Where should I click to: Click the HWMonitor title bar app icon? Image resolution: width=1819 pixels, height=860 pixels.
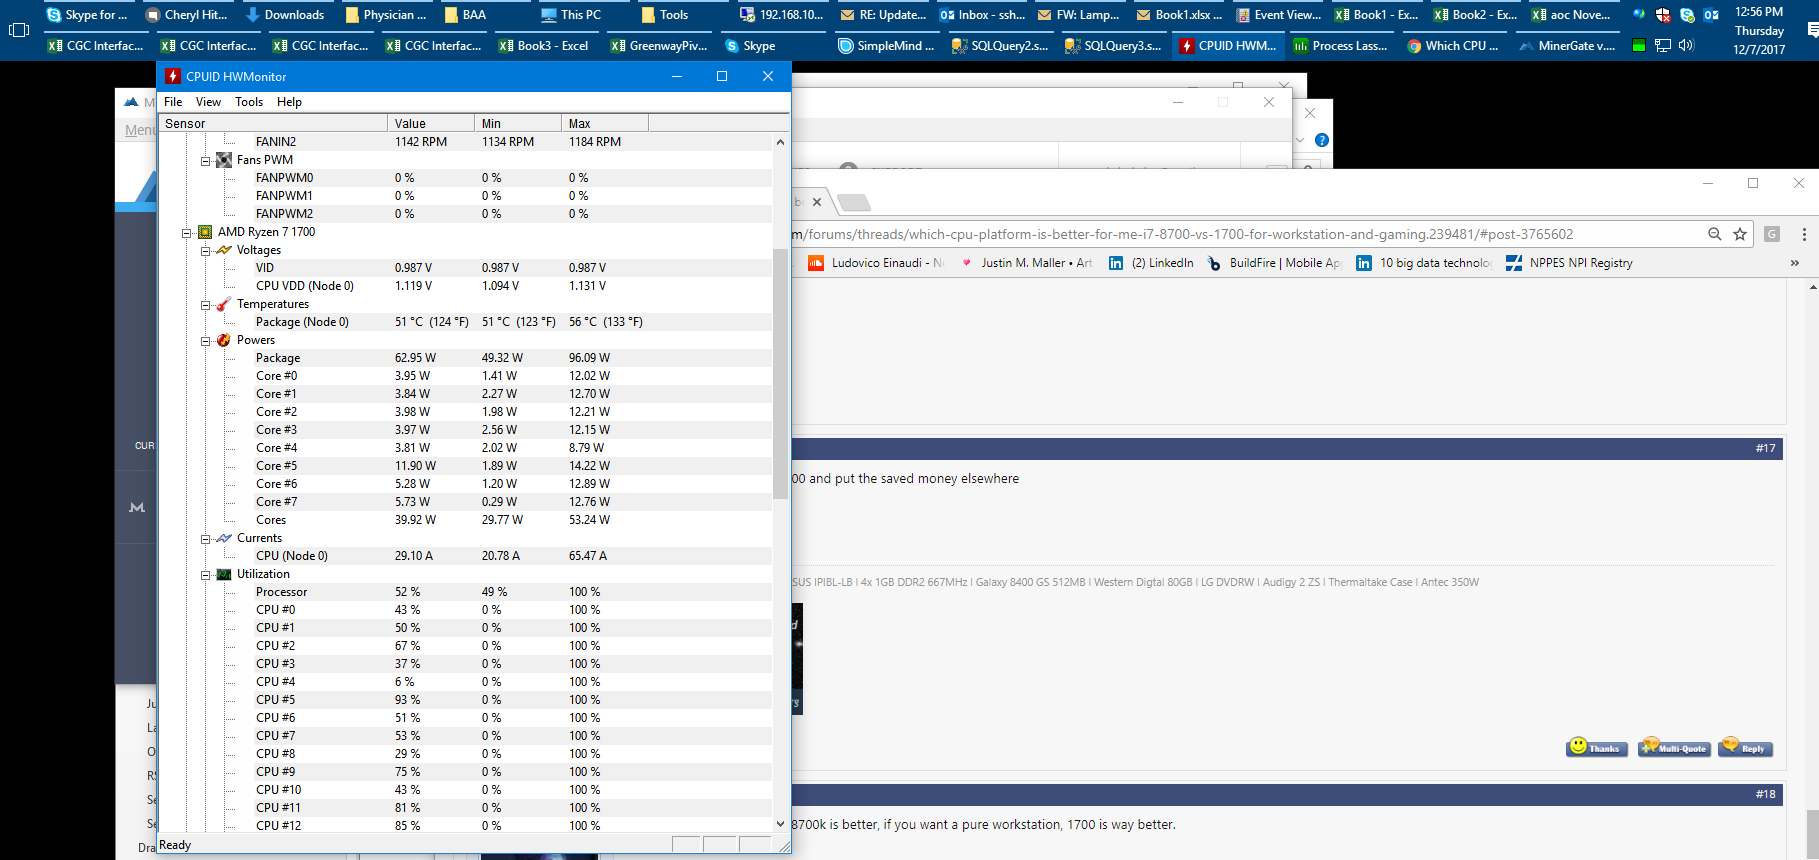(173, 76)
